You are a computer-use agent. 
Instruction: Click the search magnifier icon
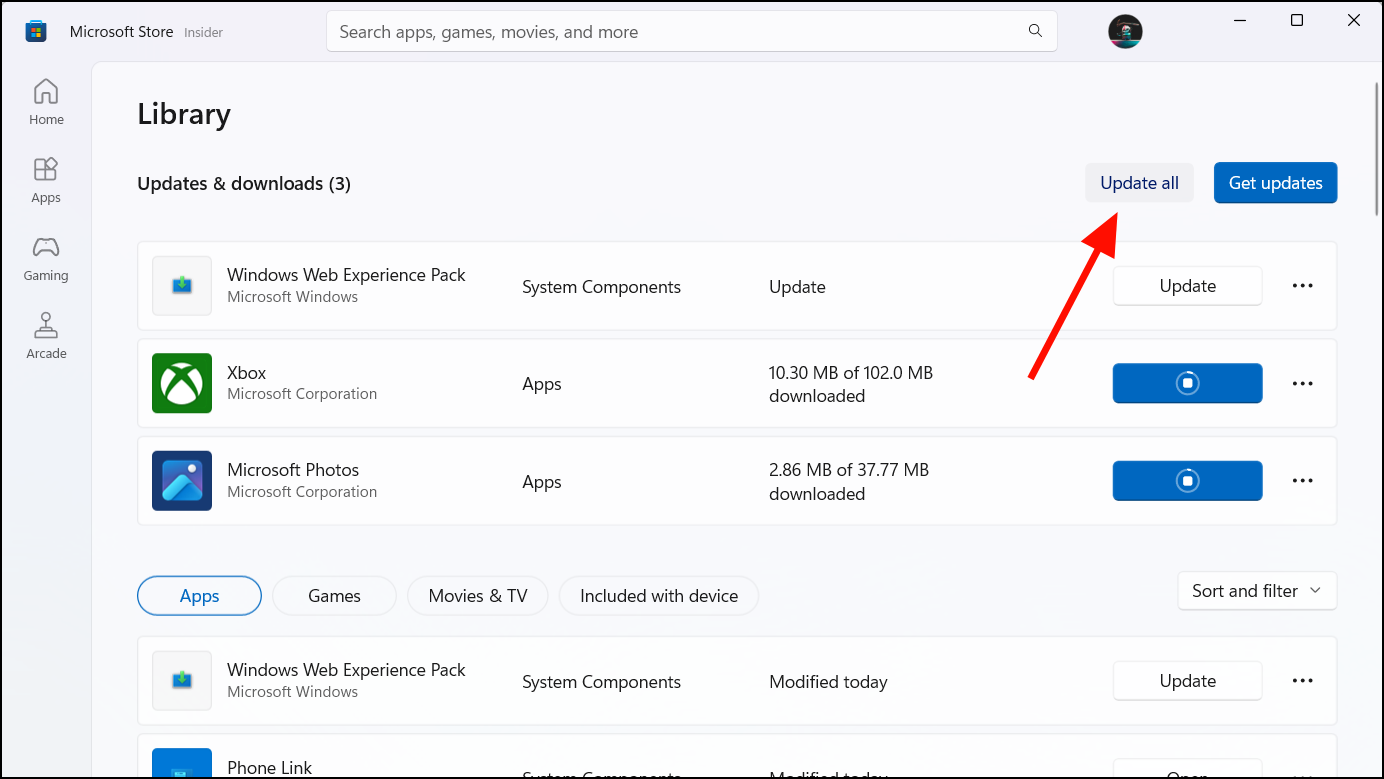coord(1035,31)
